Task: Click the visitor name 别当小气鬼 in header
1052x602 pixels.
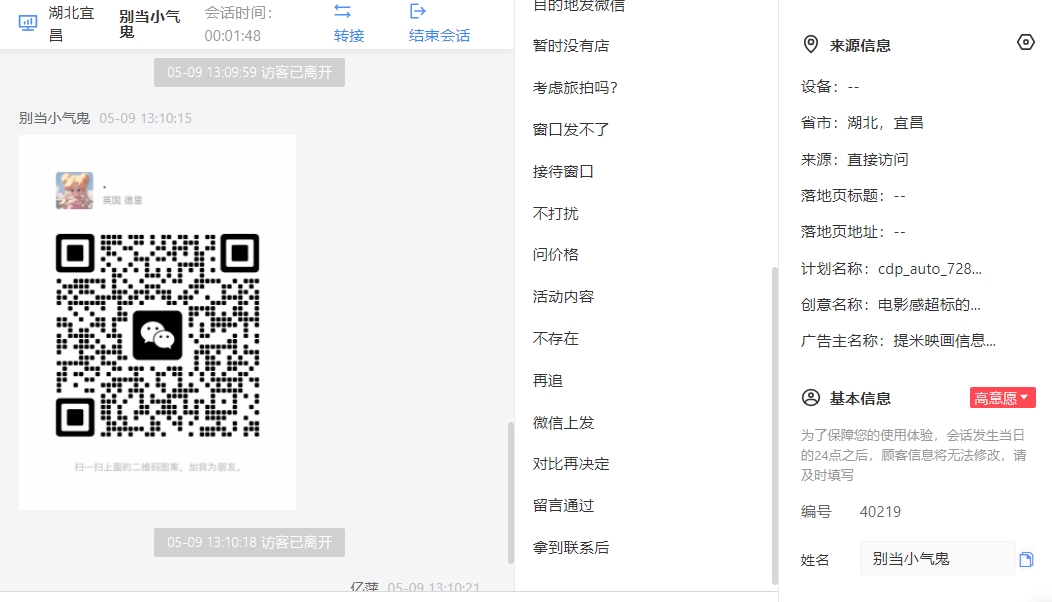Action: (x=150, y=23)
